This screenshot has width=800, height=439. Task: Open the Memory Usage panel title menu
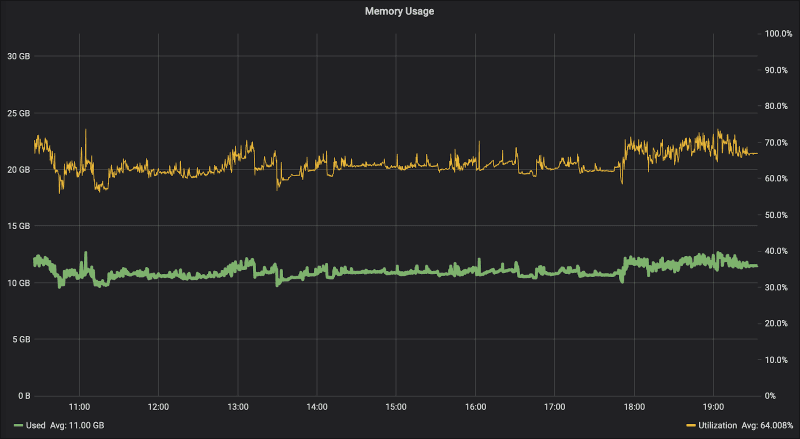point(399,11)
